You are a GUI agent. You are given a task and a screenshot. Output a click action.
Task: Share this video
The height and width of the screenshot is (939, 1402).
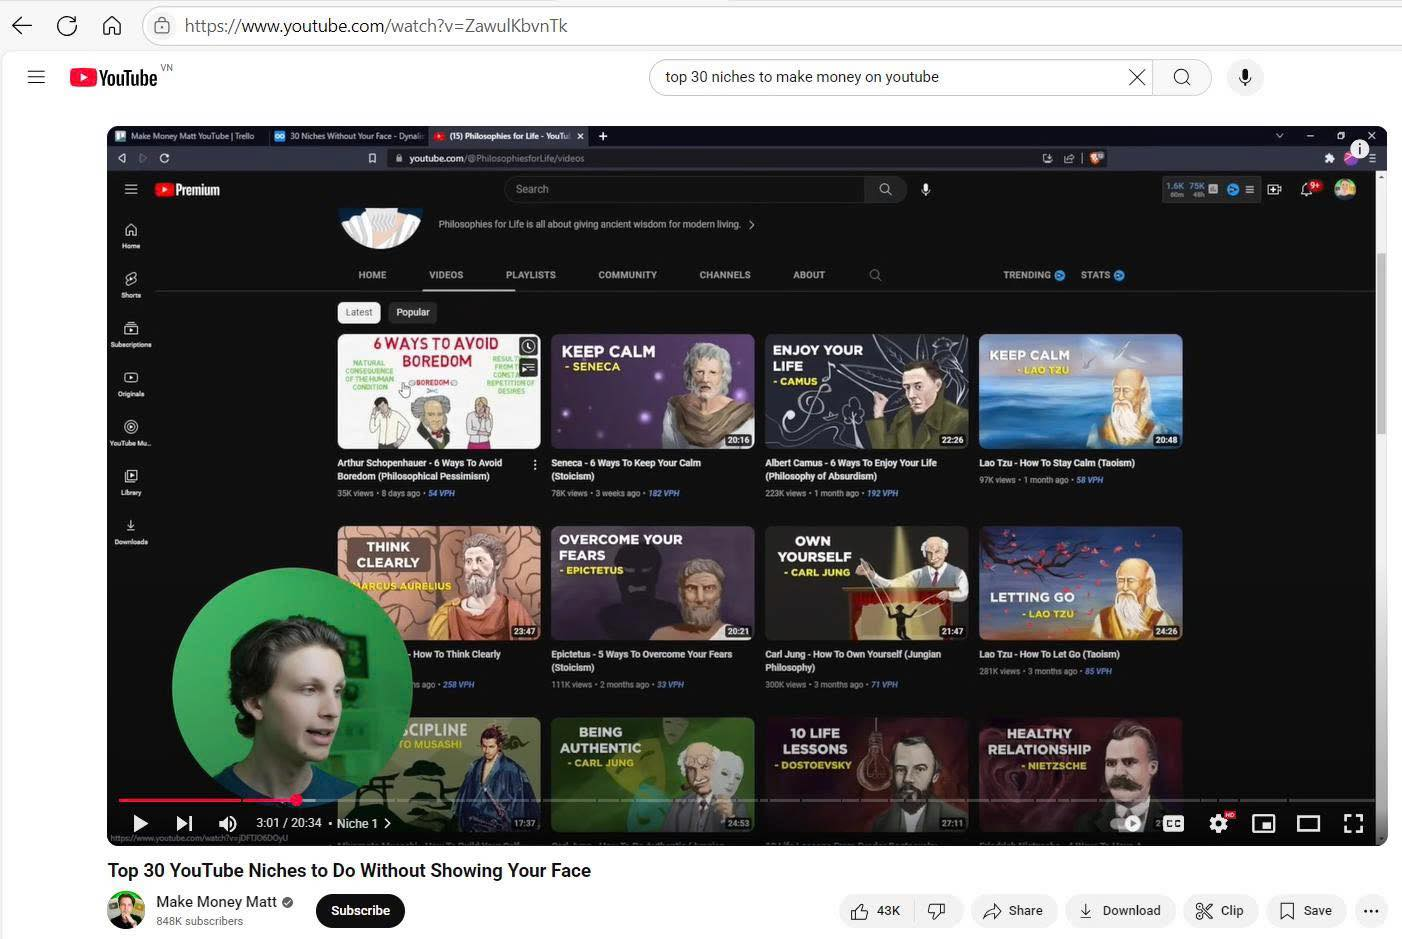(x=1013, y=910)
